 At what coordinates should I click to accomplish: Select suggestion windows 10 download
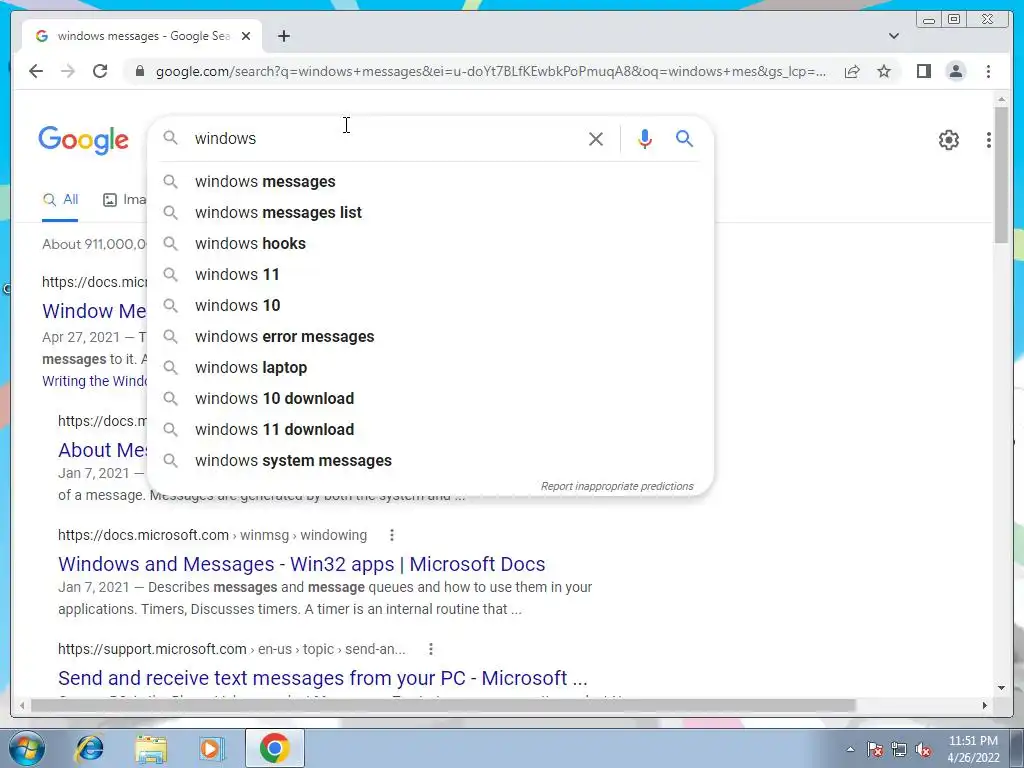(430, 398)
